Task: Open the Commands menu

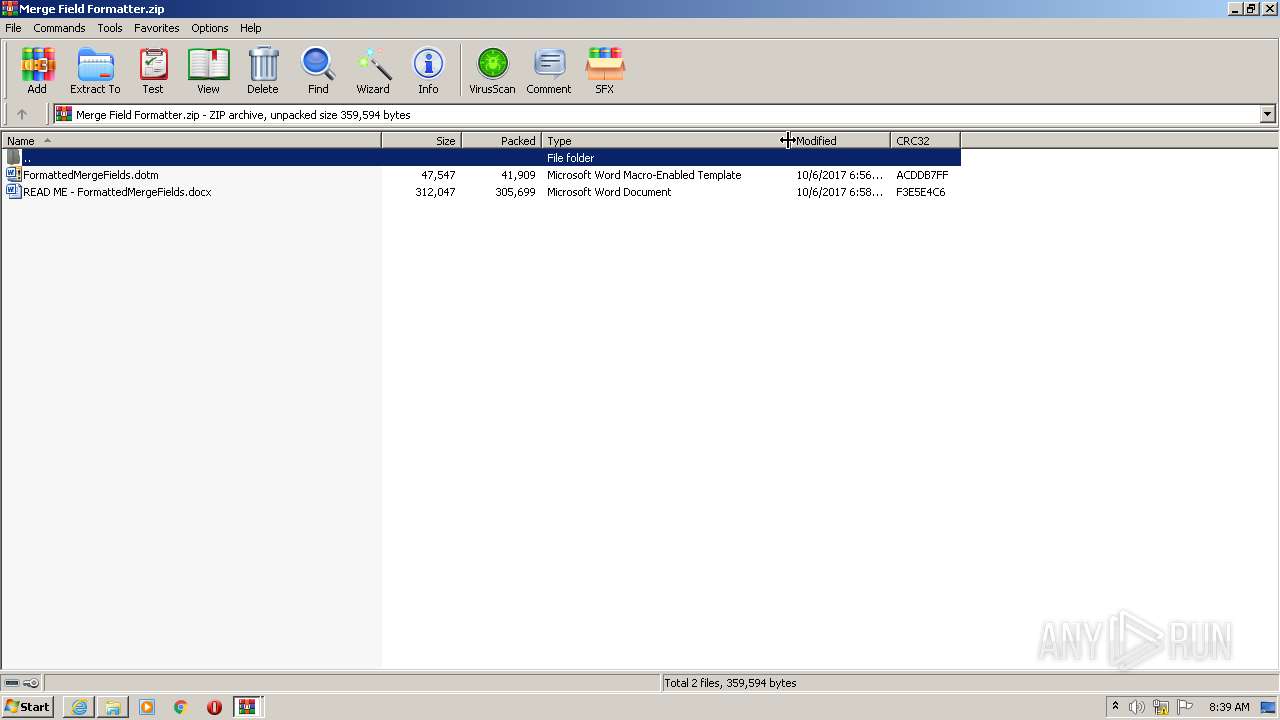Action: (x=59, y=28)
